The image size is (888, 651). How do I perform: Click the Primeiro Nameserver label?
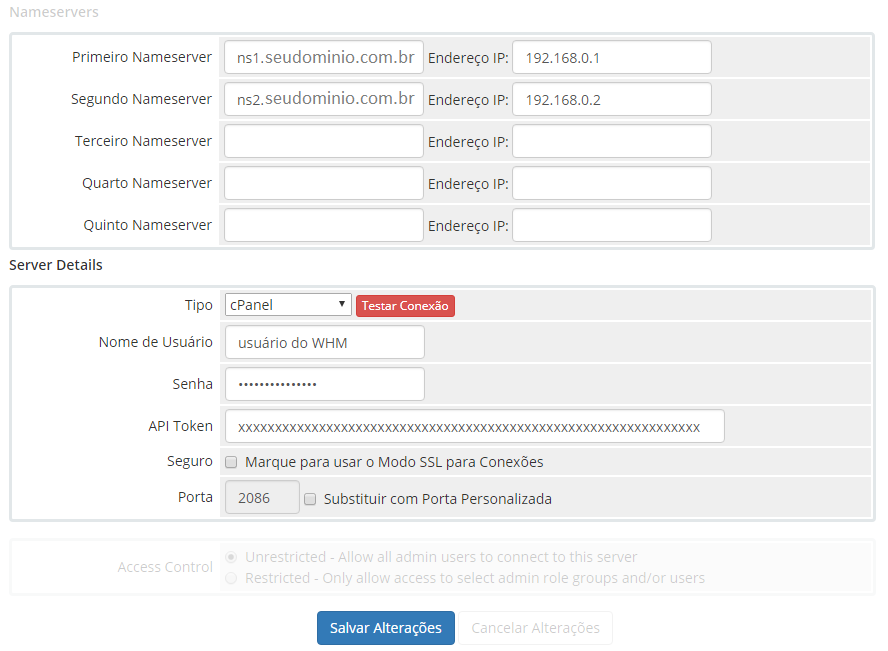[x=142, y=57]
